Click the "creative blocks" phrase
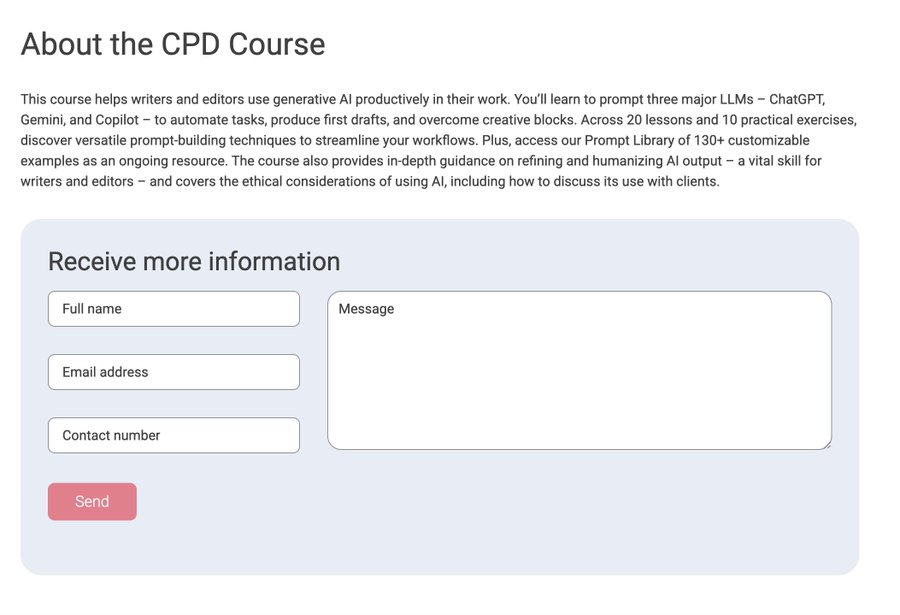Image resolution: width=900 pixels, height=615 pixels. pos(528,120)
